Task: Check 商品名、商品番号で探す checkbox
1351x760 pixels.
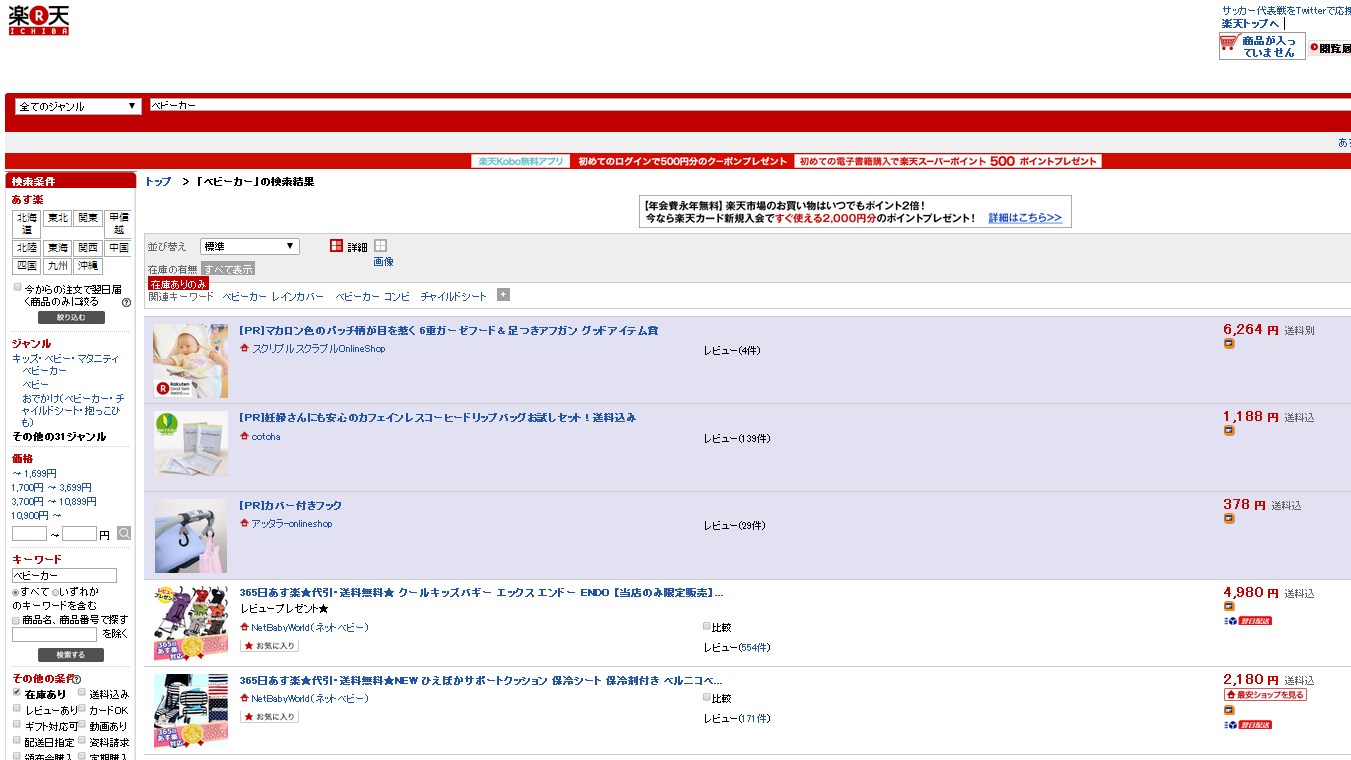Action: pos(16,620)
